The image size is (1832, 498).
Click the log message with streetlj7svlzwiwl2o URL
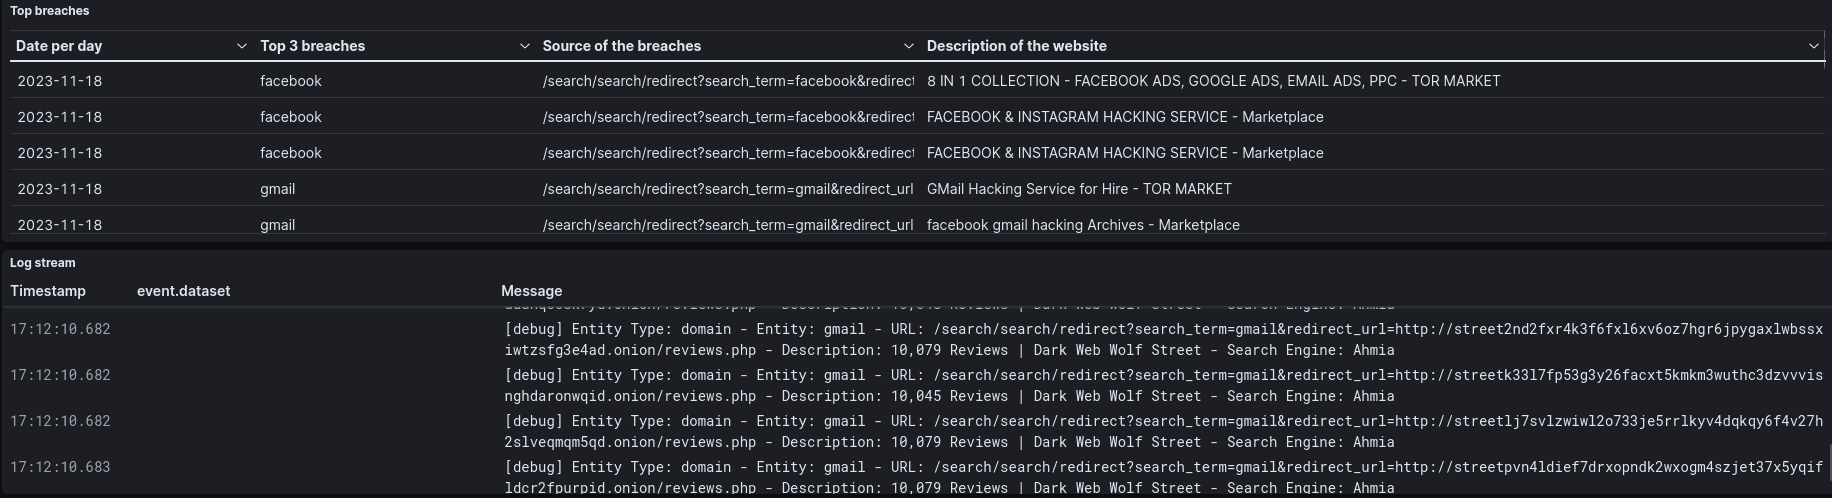[x=1163, y=432]
